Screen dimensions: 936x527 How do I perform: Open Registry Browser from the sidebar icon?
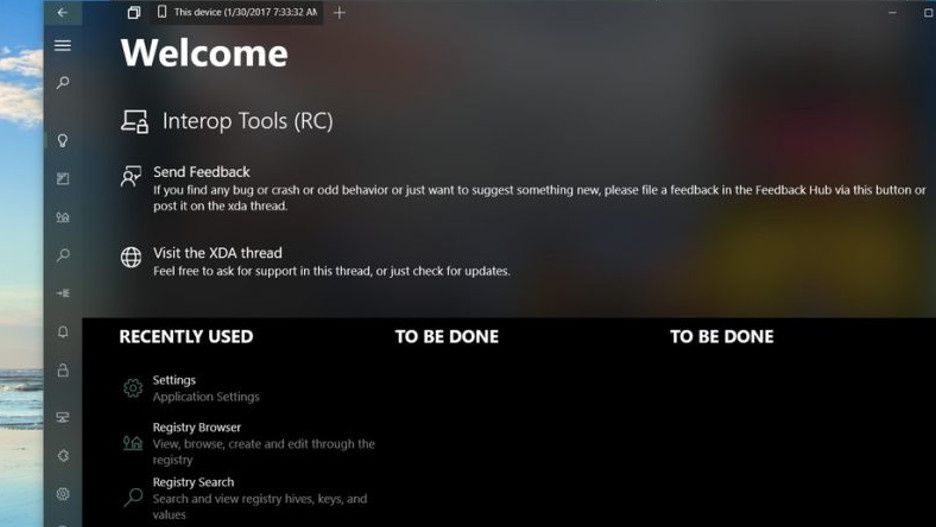click(63, 217)
